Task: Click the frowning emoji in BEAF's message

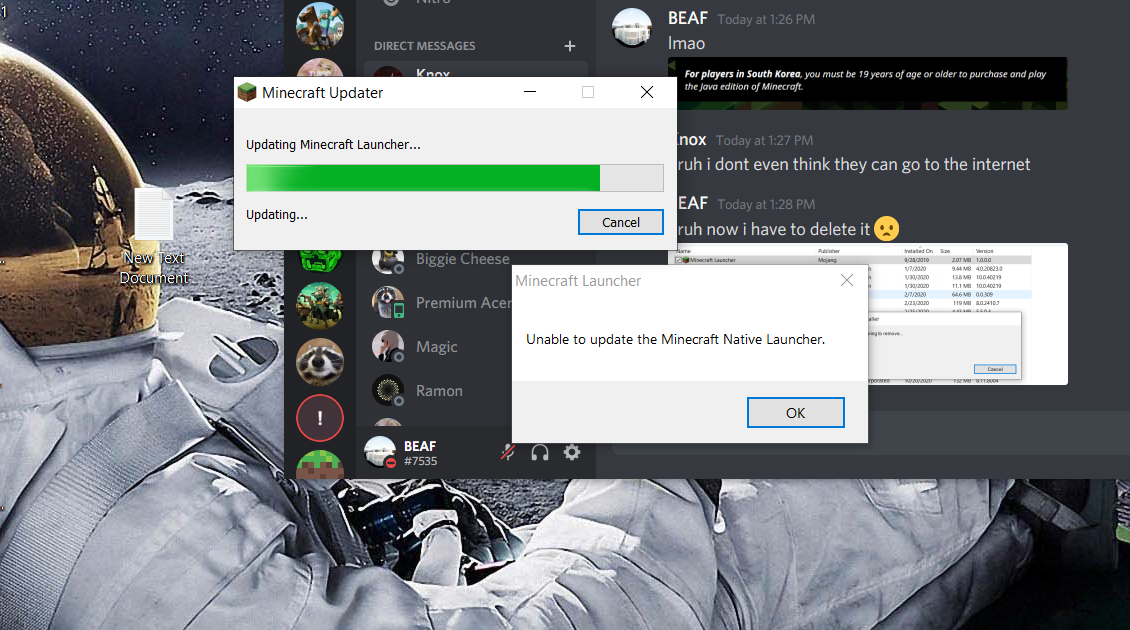Action: pos(886,229)
